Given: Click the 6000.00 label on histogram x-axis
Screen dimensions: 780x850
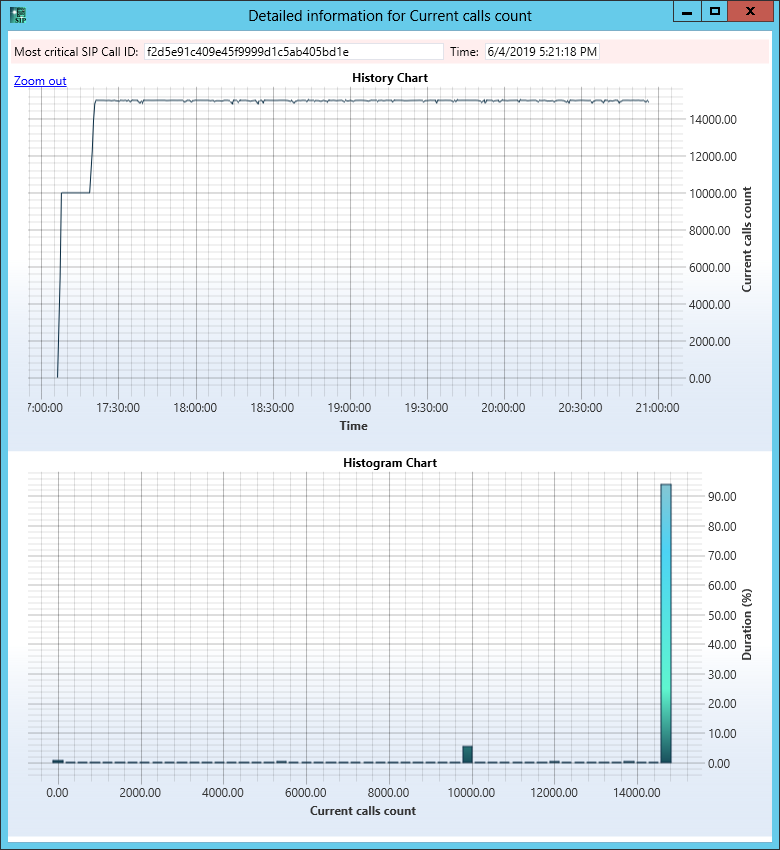Looking at the screenshot, I should click(306, 793).
